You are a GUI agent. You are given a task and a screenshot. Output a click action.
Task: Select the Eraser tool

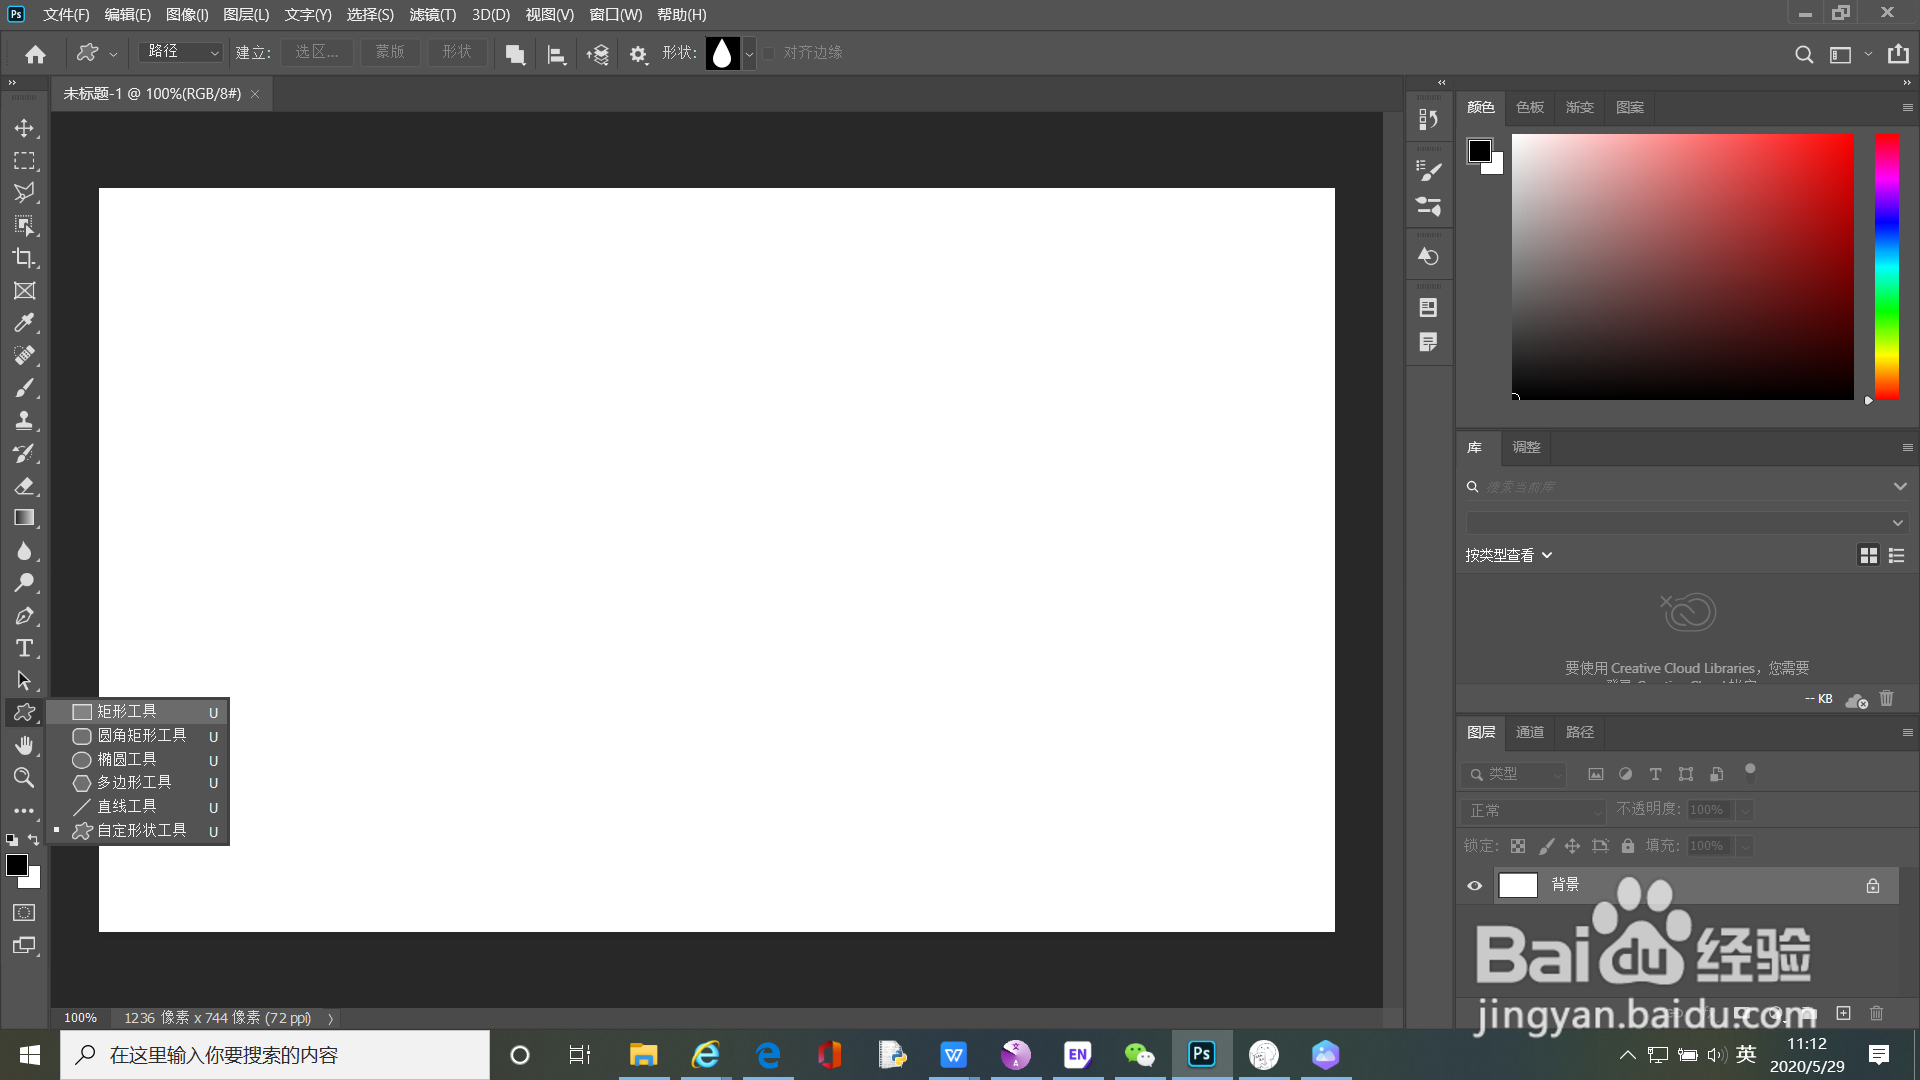(x=24, y=486)
